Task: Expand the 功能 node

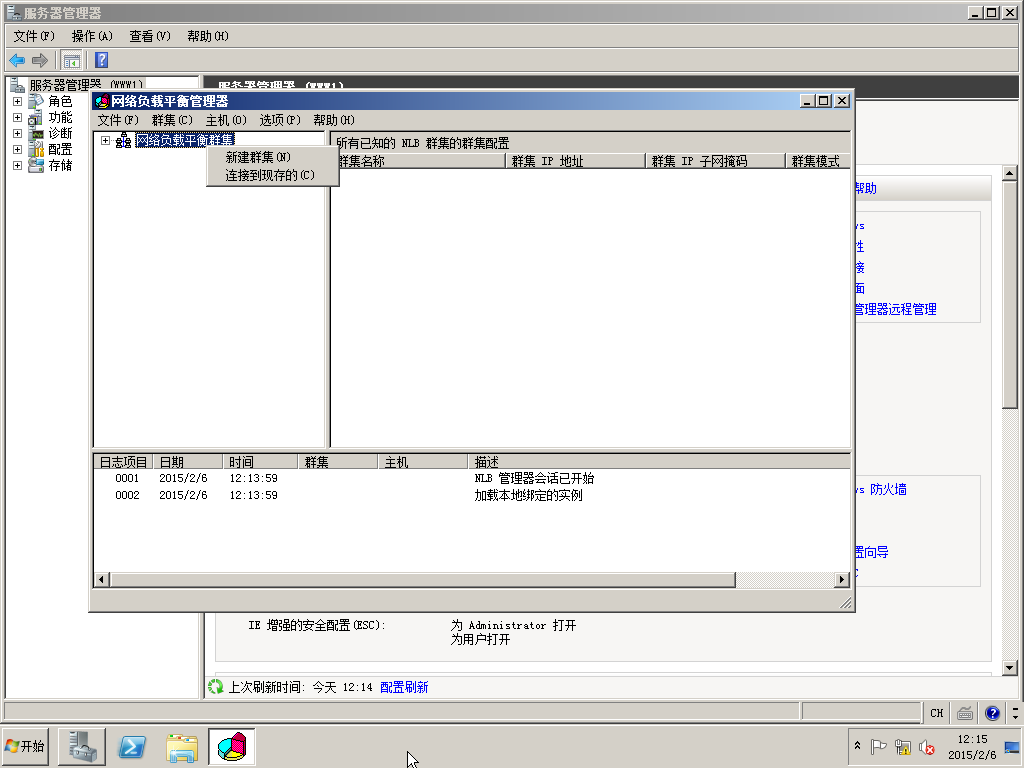Action: 18,118
